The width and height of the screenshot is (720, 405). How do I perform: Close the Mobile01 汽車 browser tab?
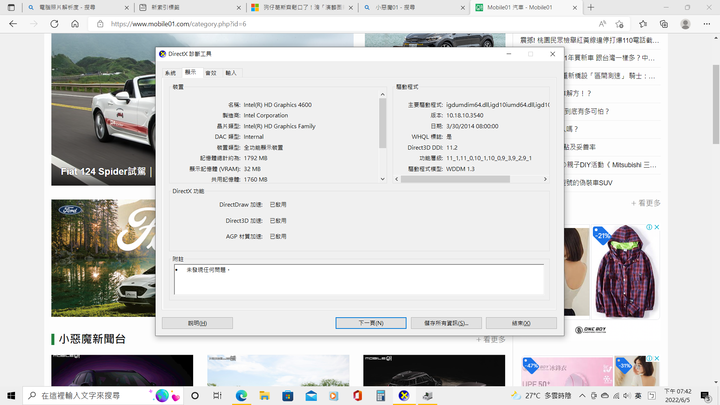pos(574,8)
